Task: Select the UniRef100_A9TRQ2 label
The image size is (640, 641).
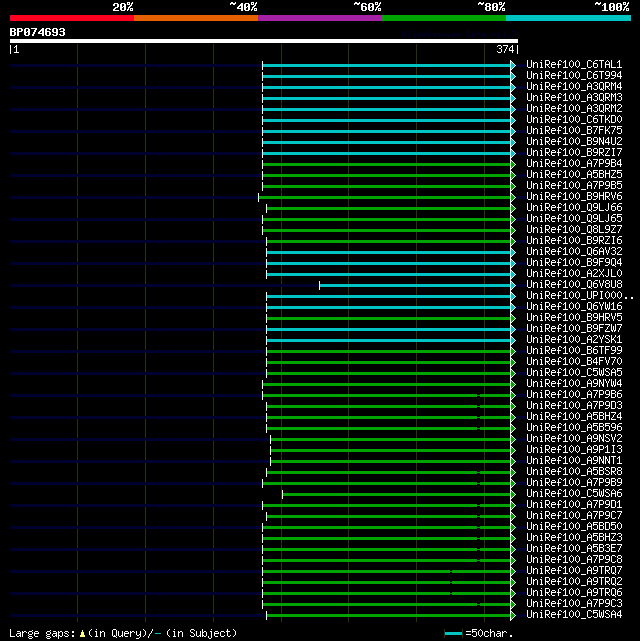Action: [574, 581]
